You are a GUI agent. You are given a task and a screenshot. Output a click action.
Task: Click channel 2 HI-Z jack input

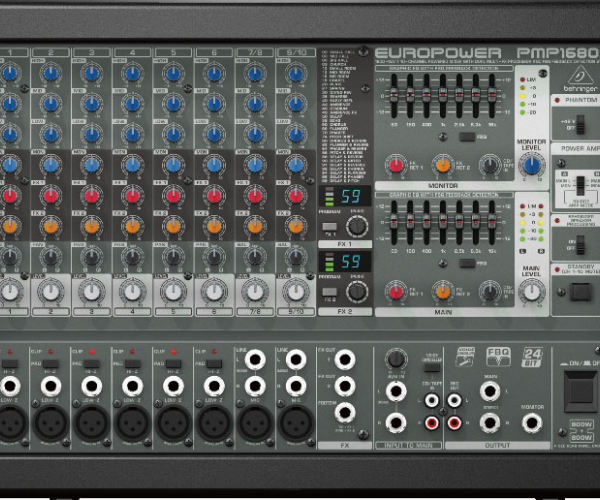[51, 386]
